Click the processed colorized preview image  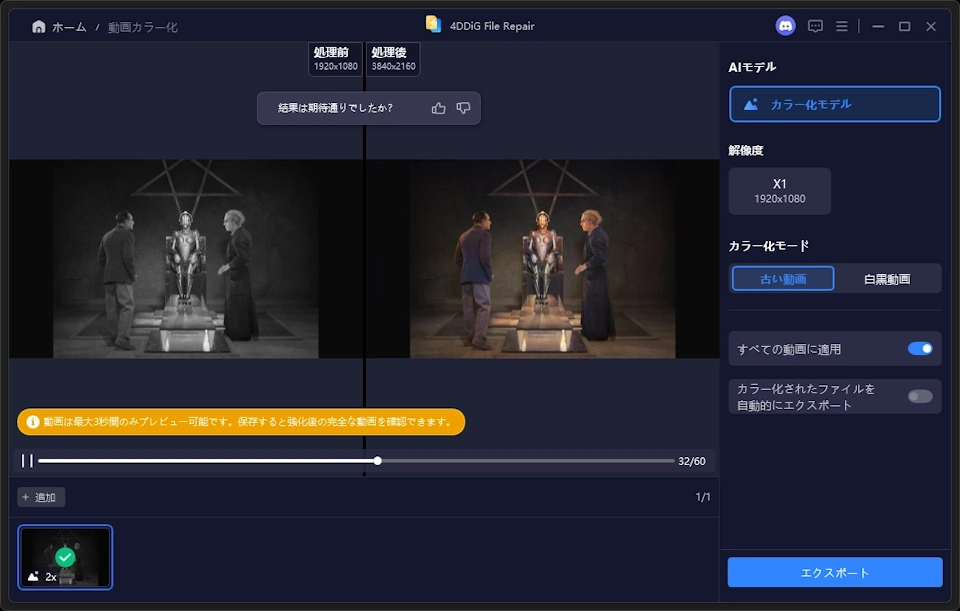coord(542,259)
